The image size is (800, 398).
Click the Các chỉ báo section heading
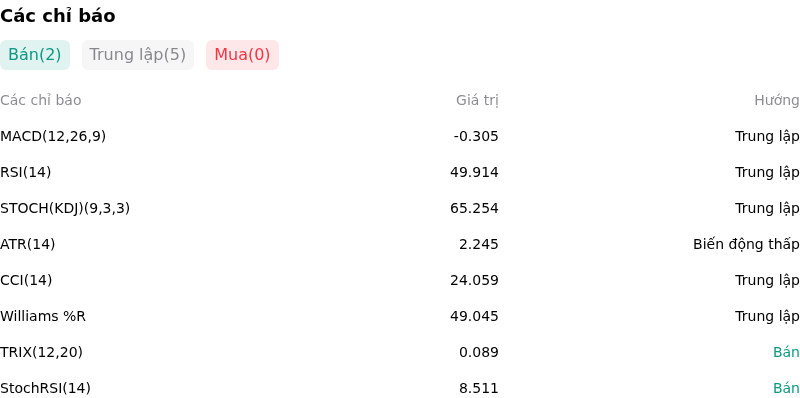pyautogui.click(x=58, y=16)
